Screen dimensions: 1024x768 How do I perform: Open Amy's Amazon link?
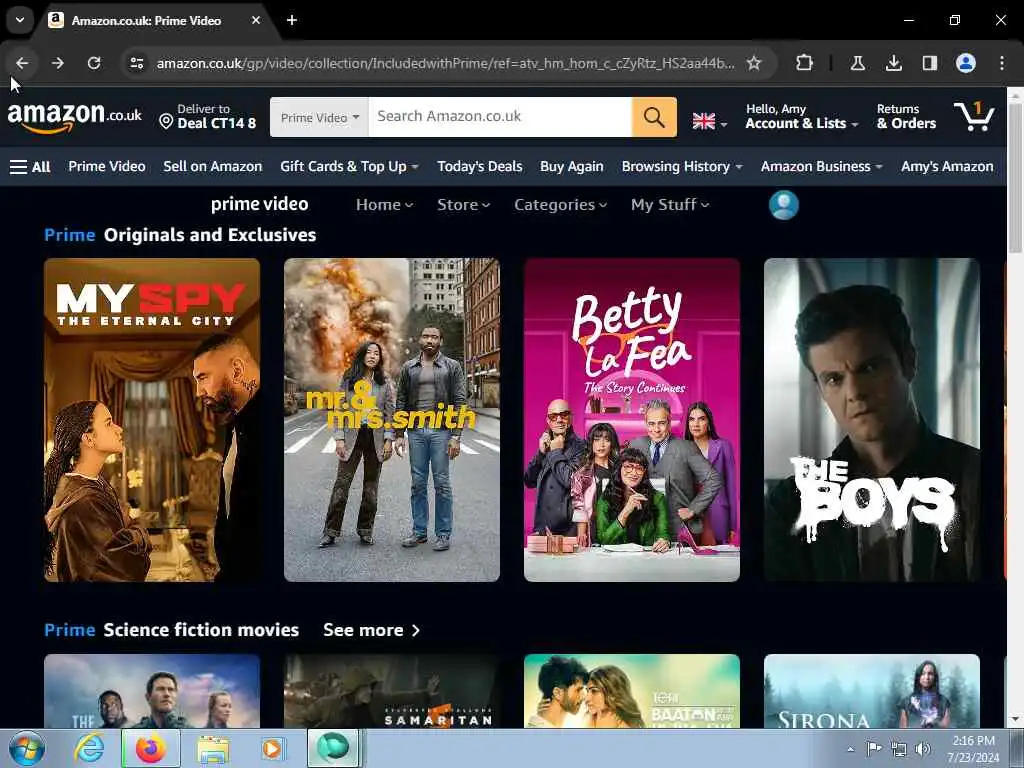tap(947, 167)
